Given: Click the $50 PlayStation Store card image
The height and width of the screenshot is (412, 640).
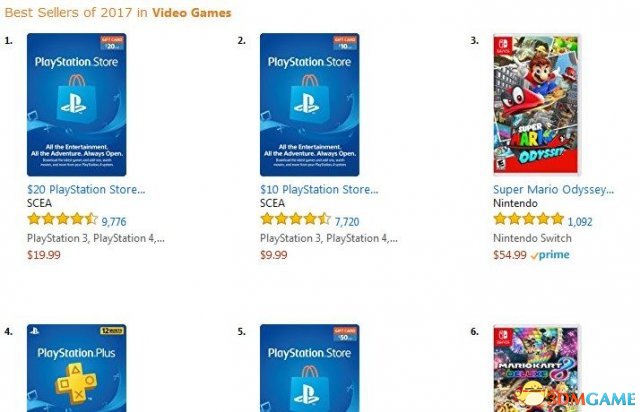Looking at the screenshot, I should coord(309,368).
